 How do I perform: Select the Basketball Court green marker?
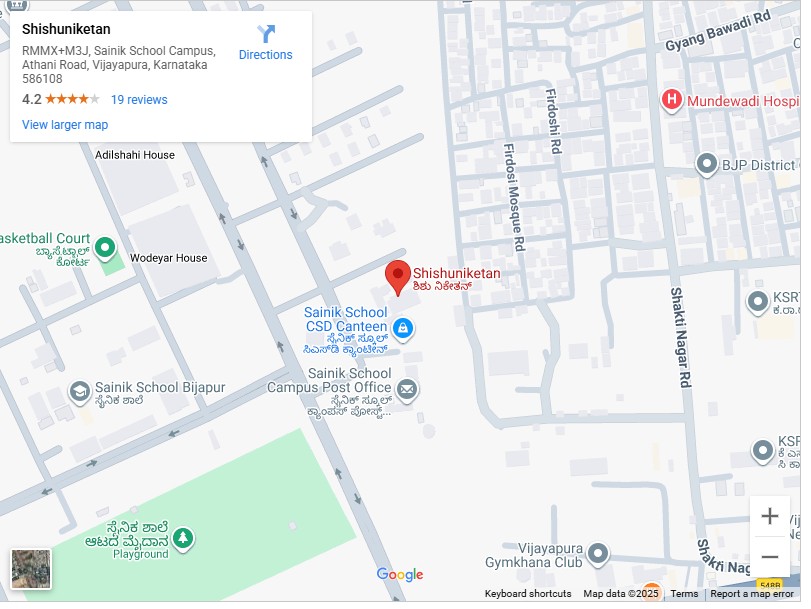click(105, 248)
